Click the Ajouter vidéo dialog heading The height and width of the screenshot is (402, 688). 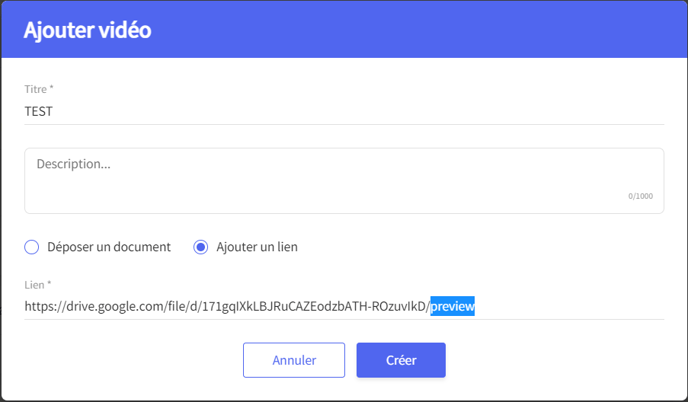pos(87,30)
